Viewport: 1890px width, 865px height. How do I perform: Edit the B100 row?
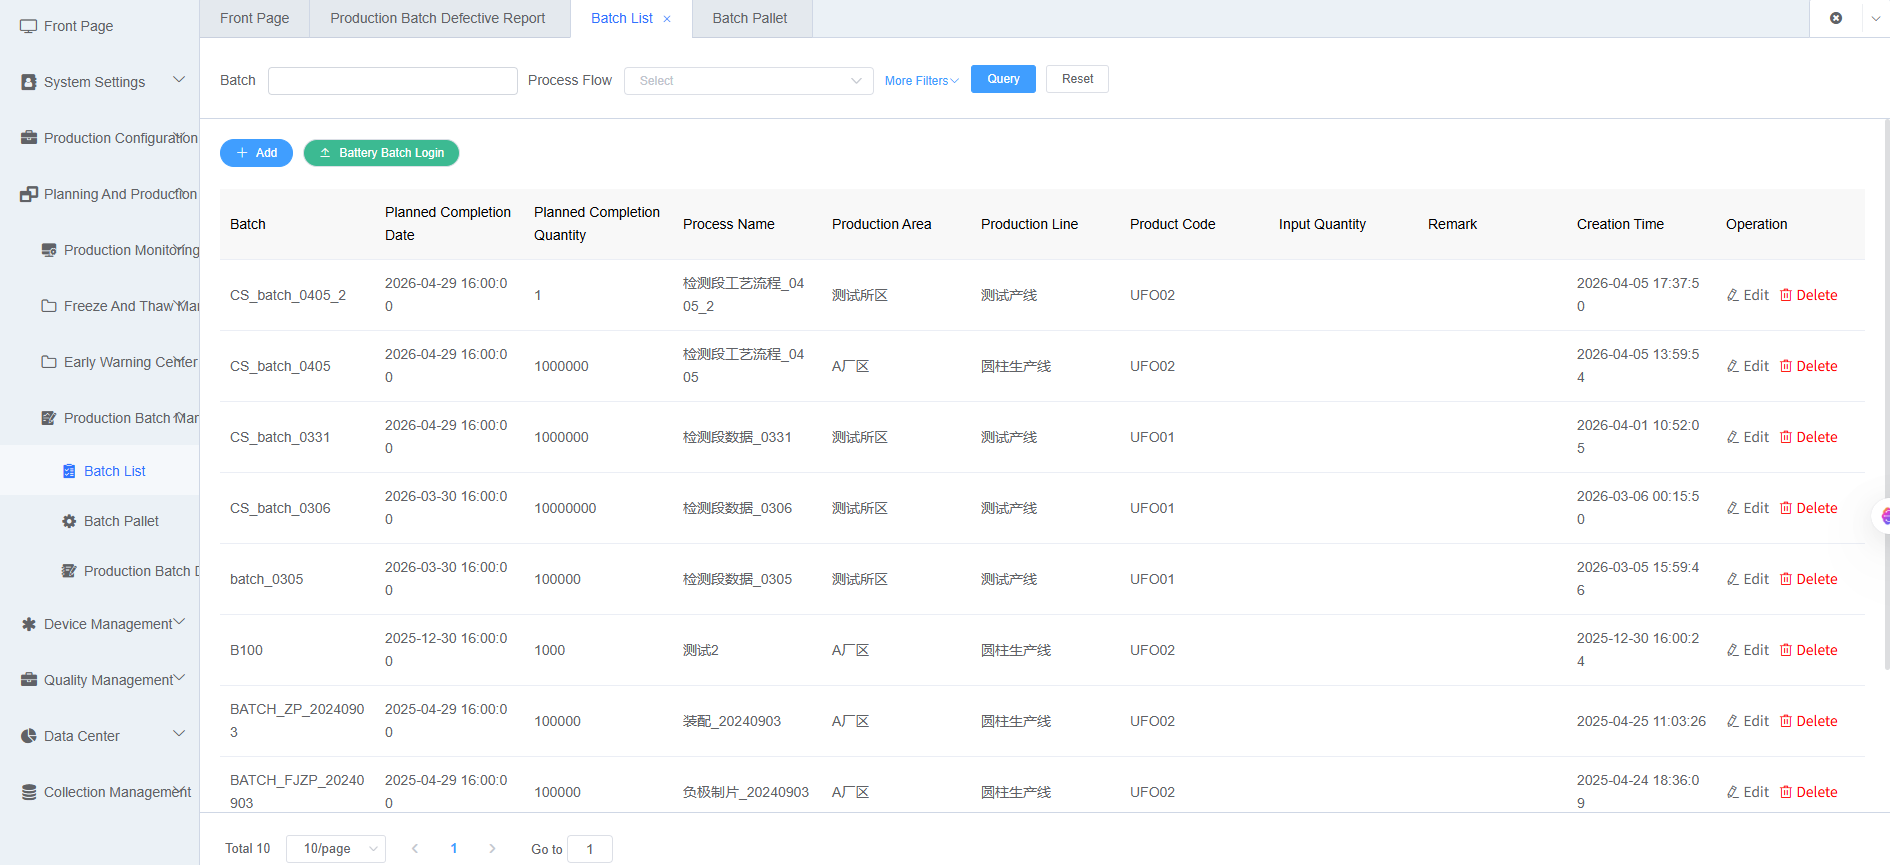click(x=1747, y=650)
